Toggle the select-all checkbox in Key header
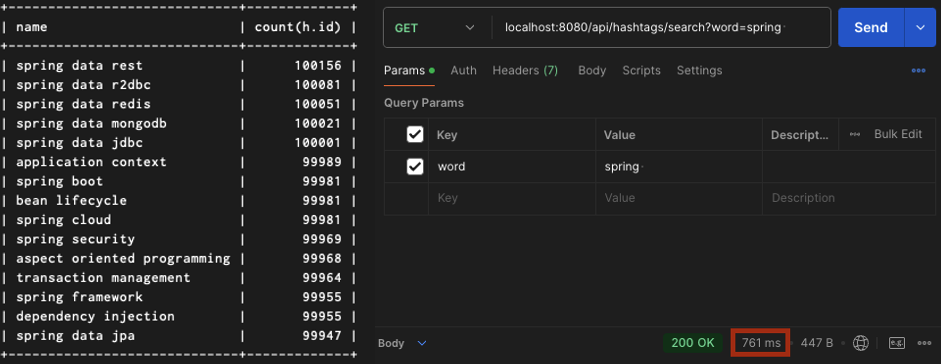Screen dimensions: 941x364 point(415,134)
